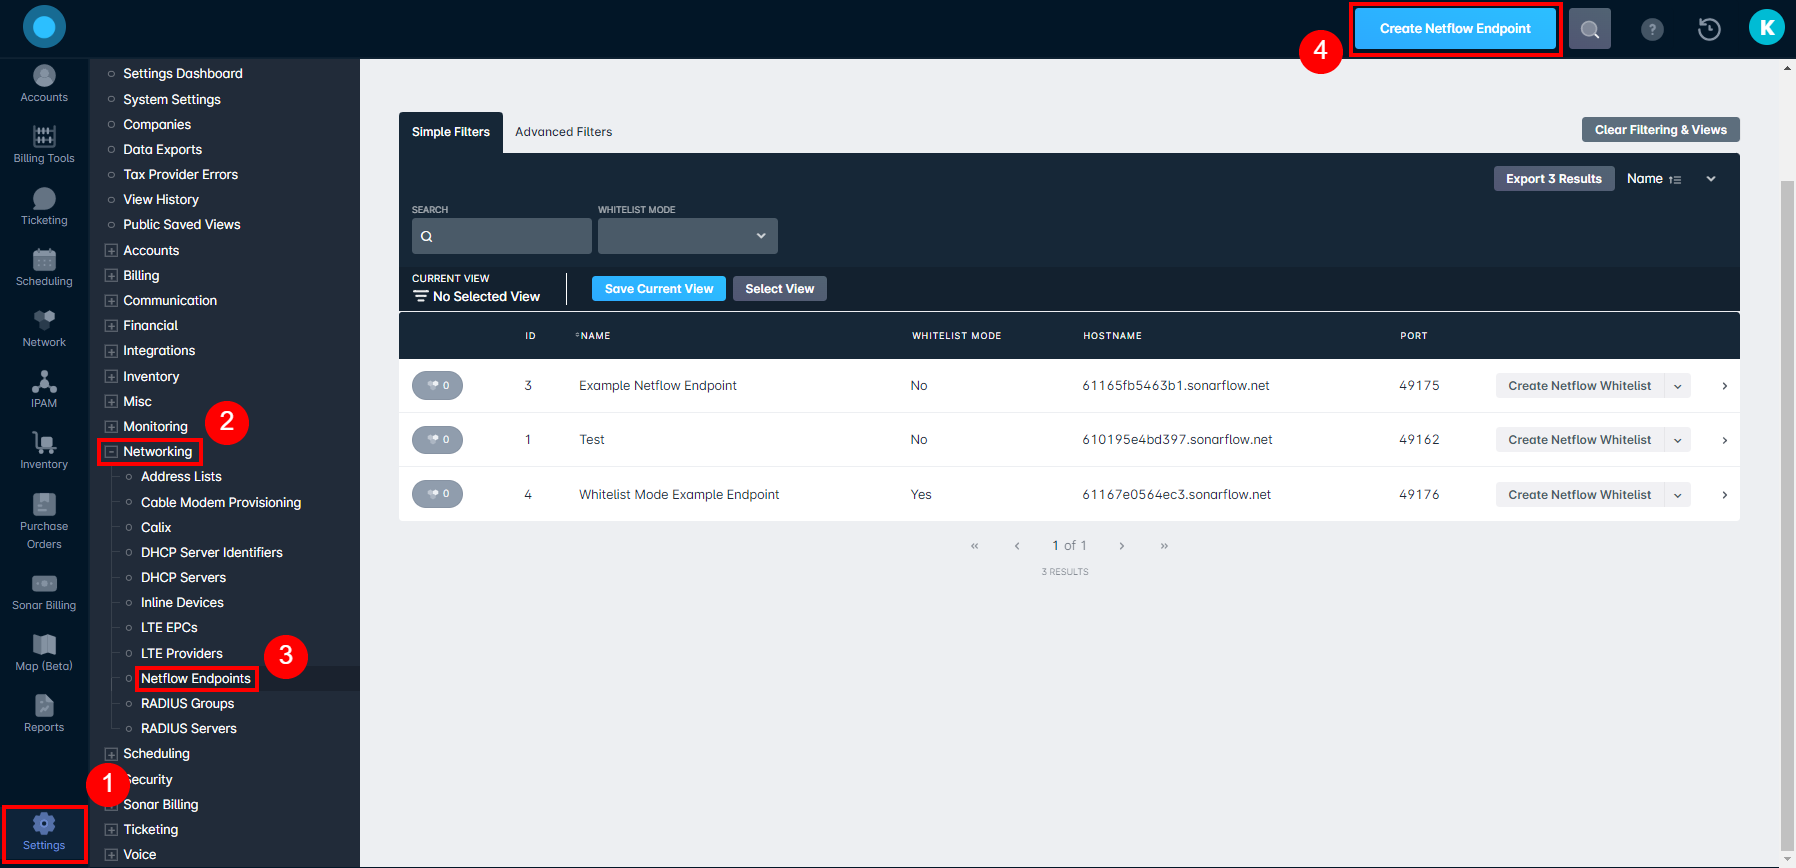The width and height of the screenshot is (1796, 868).
Task: Expand the Integrations tree node
Action: pos(111,351)
